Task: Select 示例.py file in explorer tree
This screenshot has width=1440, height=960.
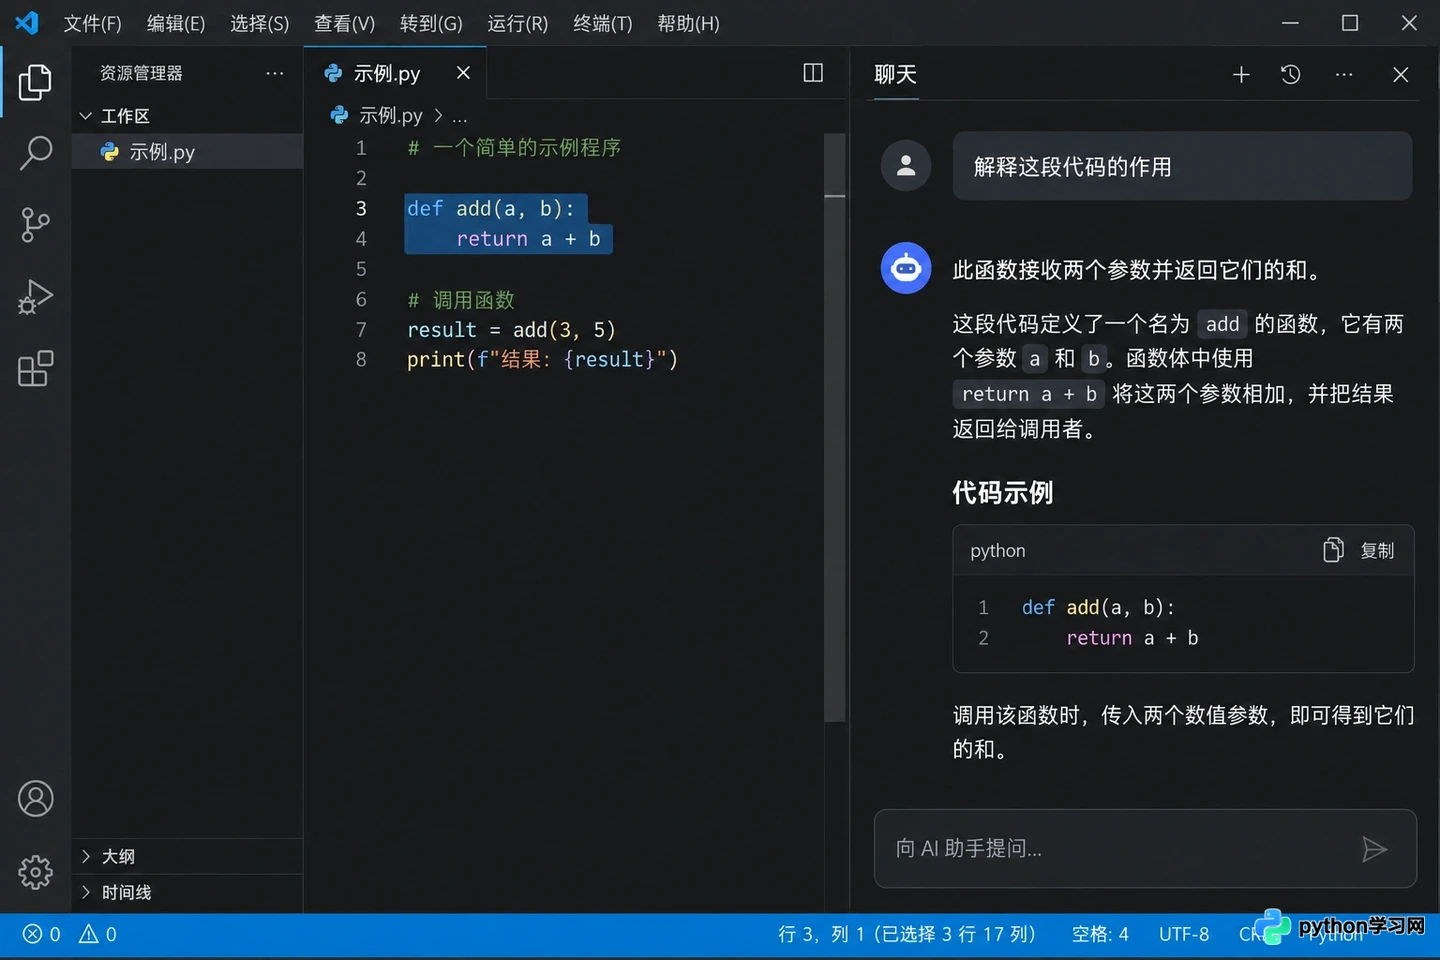Action: click(187, 152)
